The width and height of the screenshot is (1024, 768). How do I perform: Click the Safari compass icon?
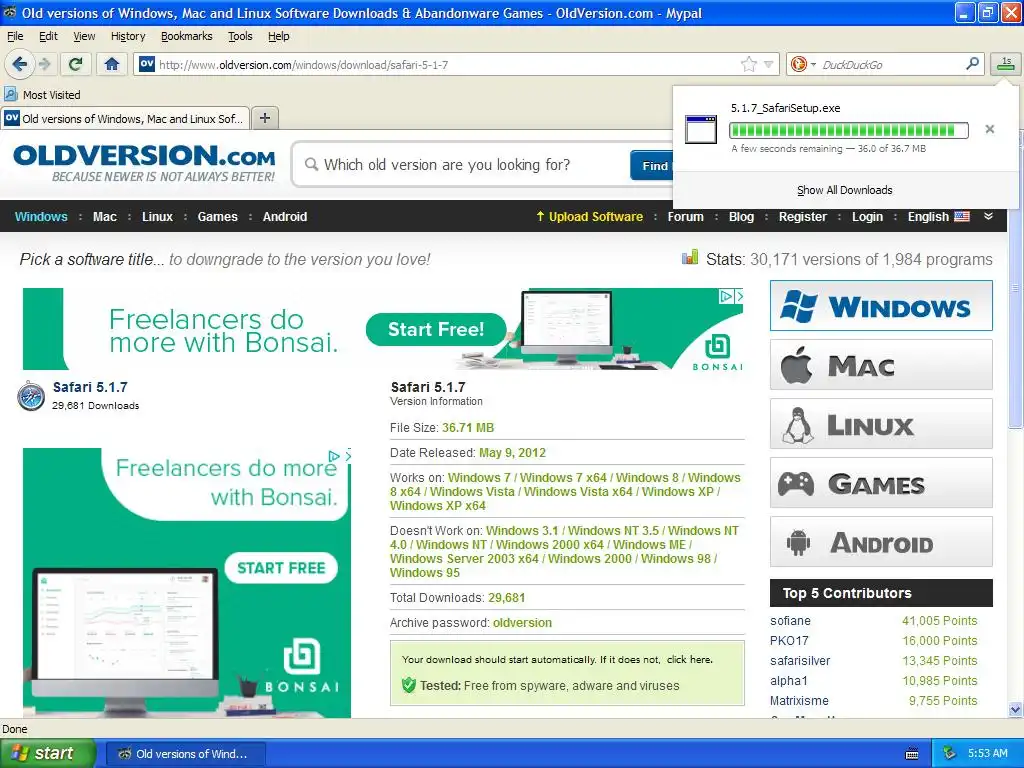[x=31, y=396]
